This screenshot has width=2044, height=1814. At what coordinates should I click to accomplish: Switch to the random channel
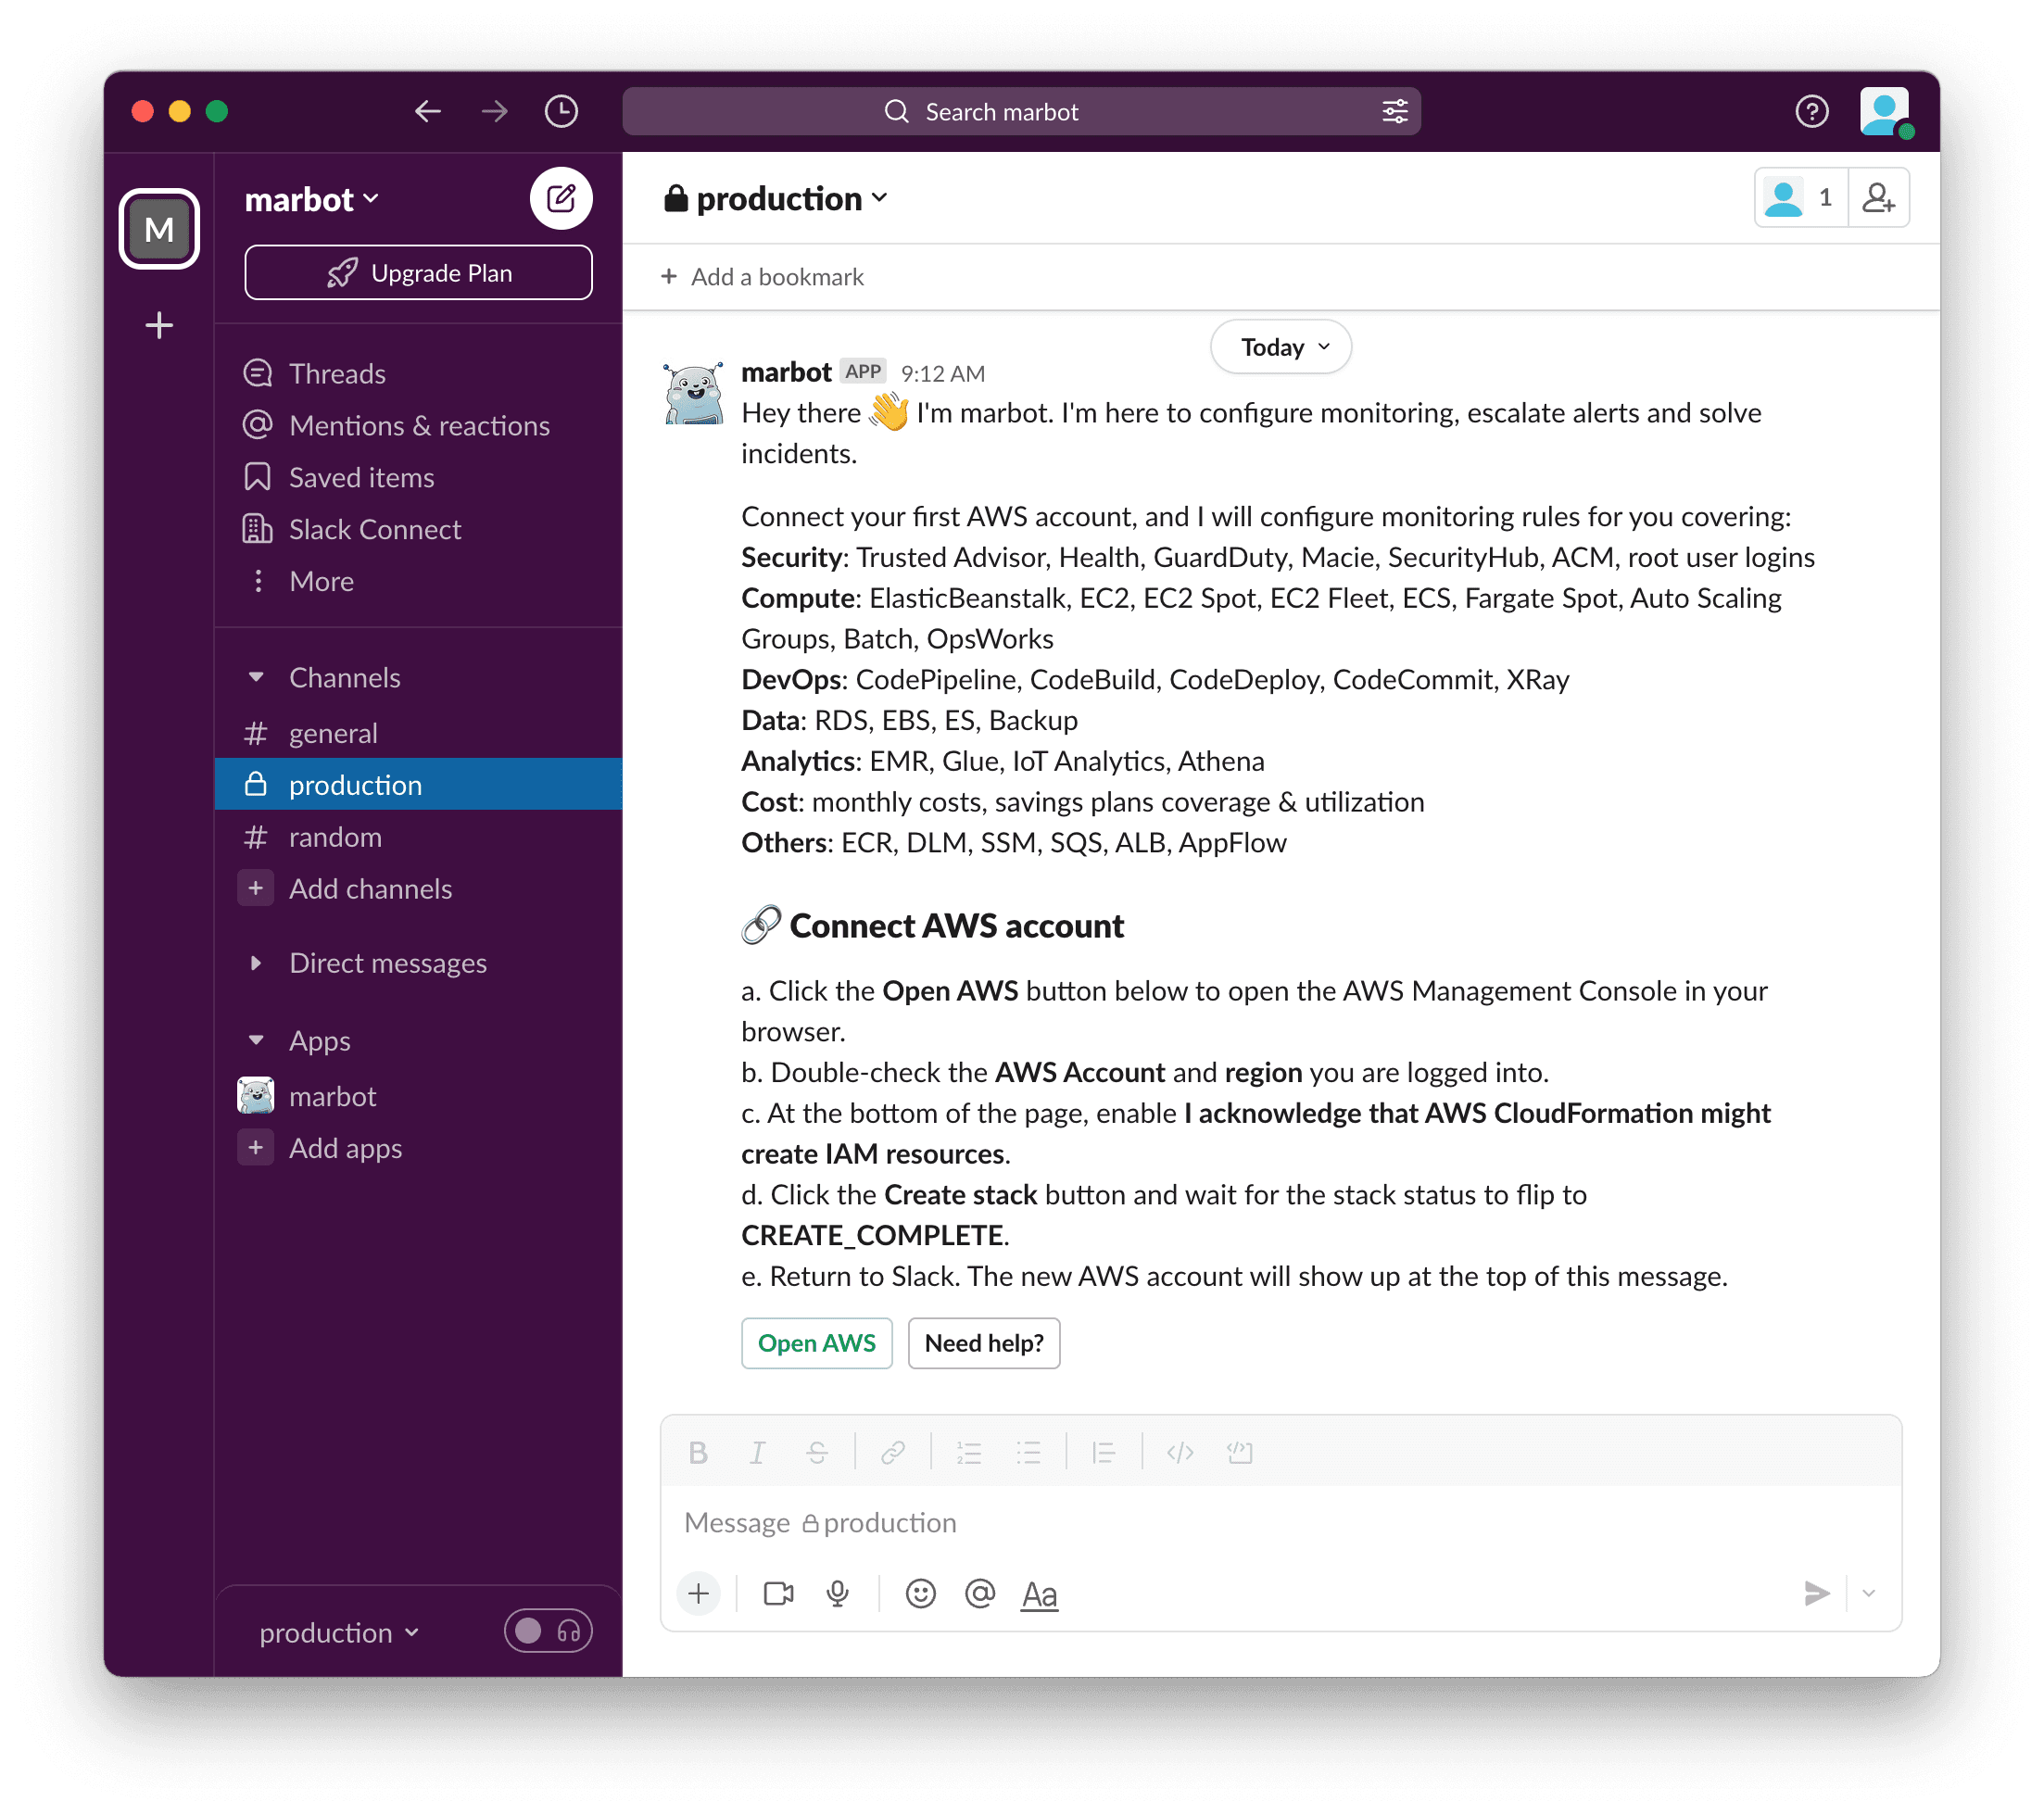418,836
